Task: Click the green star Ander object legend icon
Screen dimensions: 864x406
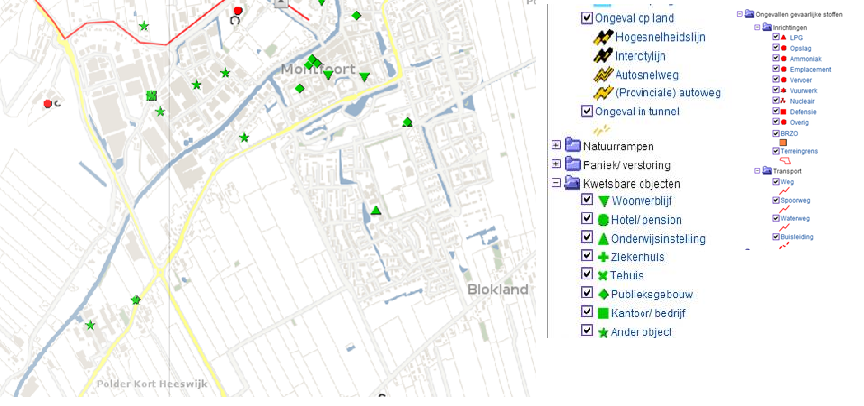Action: (603, 332)
